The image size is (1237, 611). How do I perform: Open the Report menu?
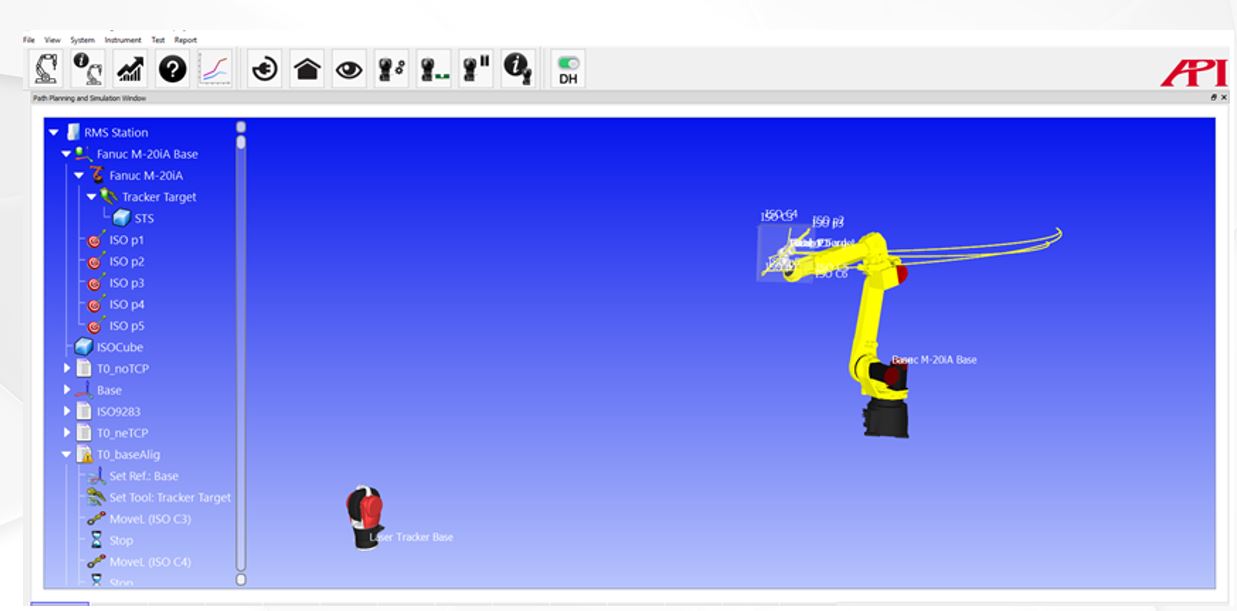(x=185, y=40)
